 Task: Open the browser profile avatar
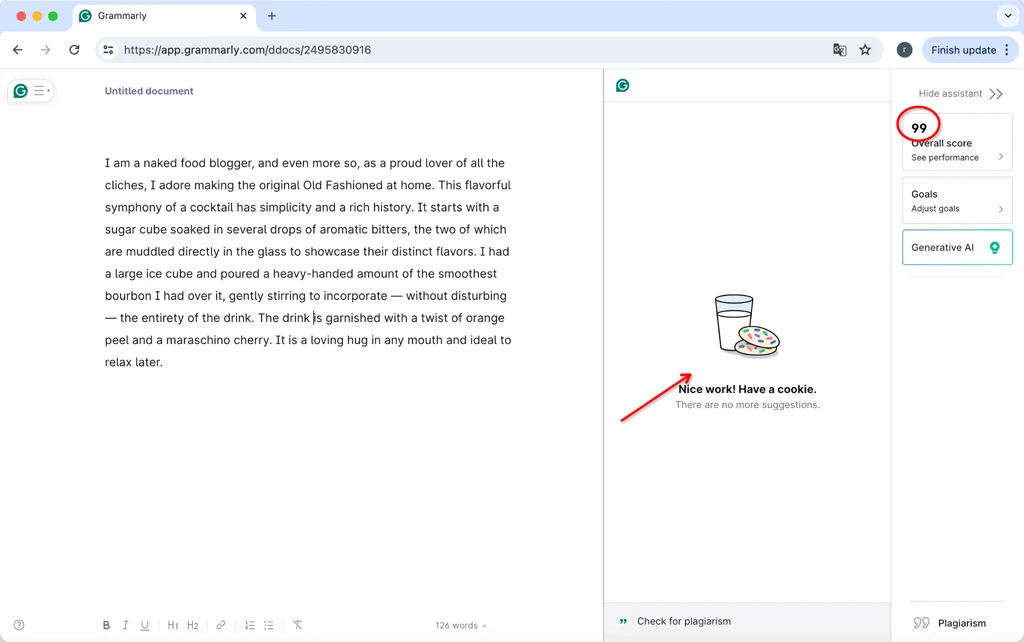pyautogui.click(x=904, y=50)
